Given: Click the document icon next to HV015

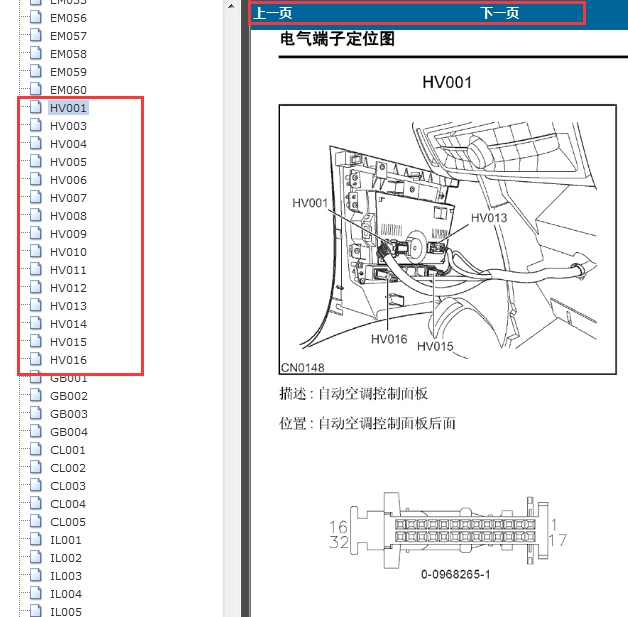Looking at the screenshot, I should [x=36, y=341].
